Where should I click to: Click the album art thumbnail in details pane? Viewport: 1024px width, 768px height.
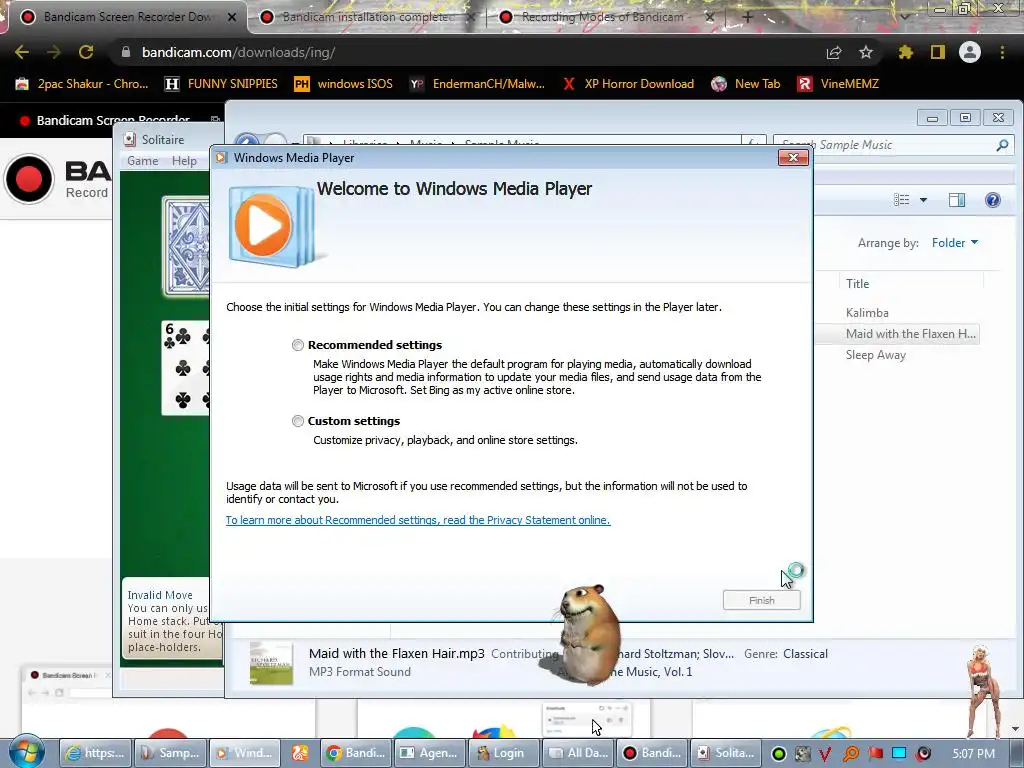(271, 663)
